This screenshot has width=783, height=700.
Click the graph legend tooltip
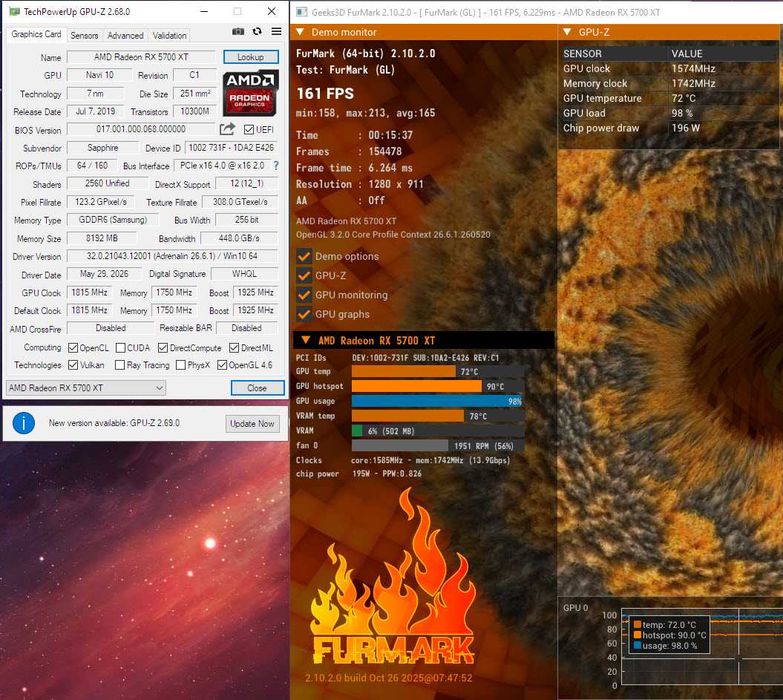(669, 635)
